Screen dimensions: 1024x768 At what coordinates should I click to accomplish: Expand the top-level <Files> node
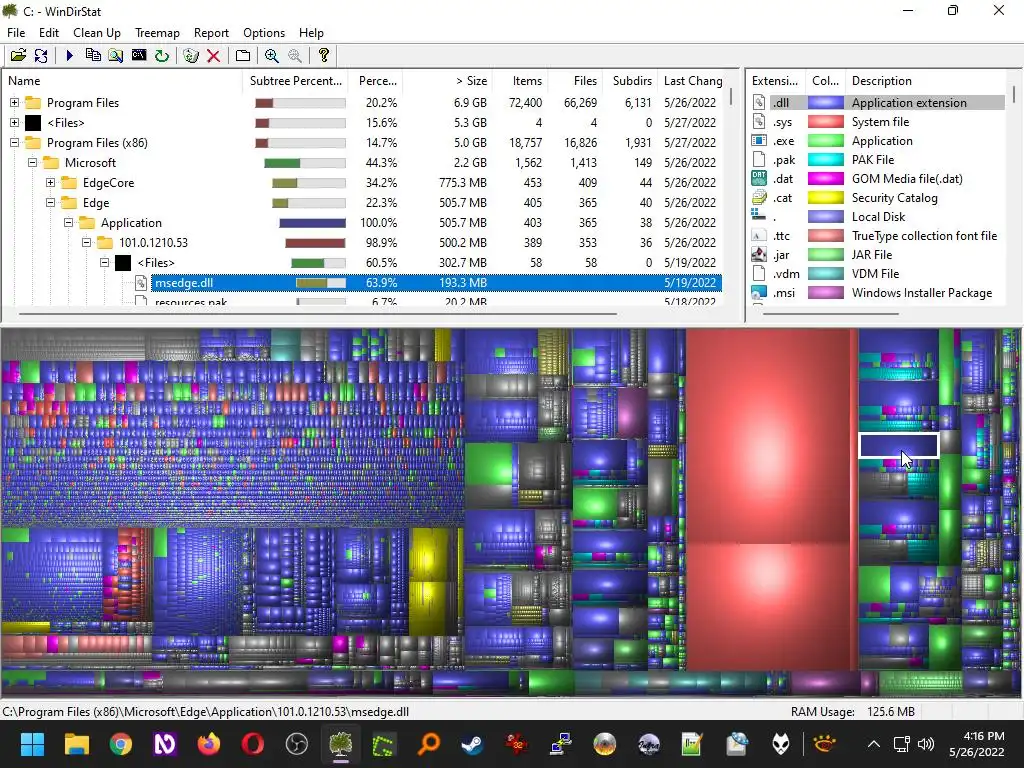[14, 122]
